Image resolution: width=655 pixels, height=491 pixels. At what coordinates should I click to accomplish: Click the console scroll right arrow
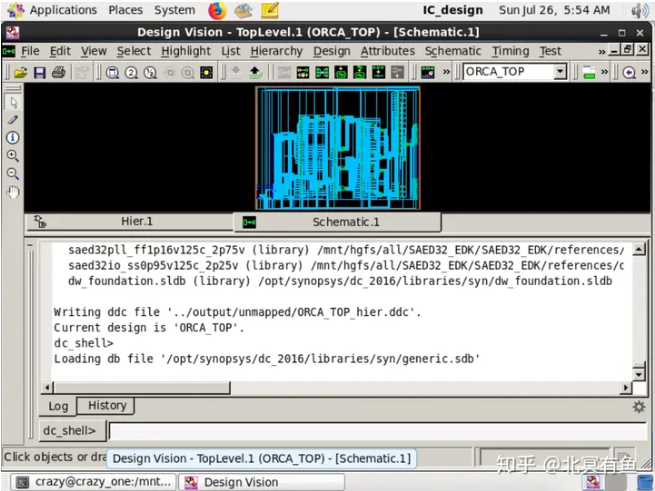coord(625,388)
